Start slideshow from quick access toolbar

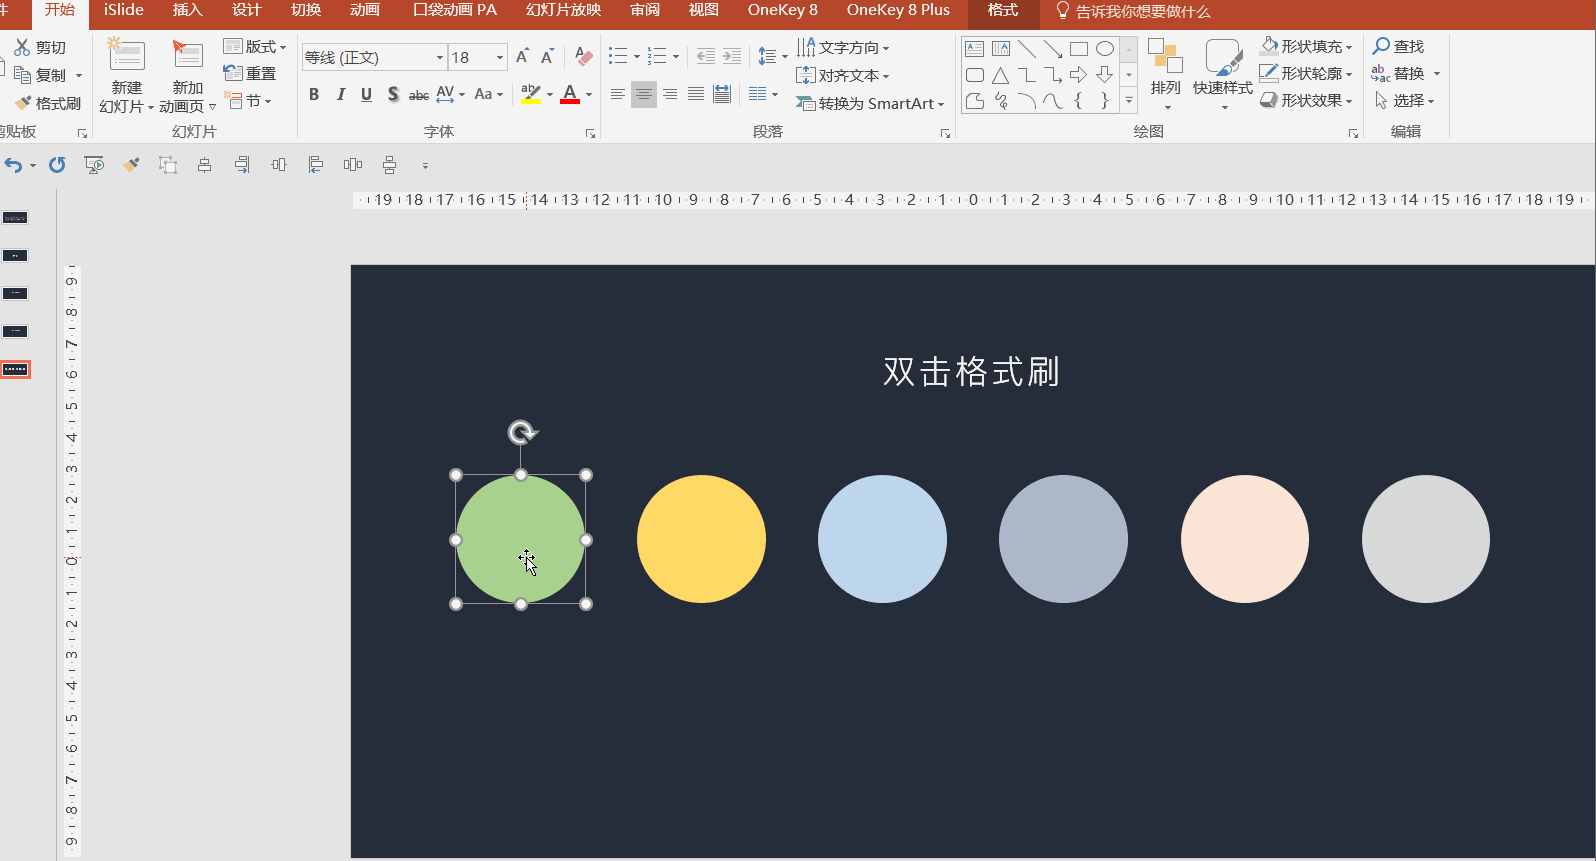pyautogui.click(x=94, y=165)
